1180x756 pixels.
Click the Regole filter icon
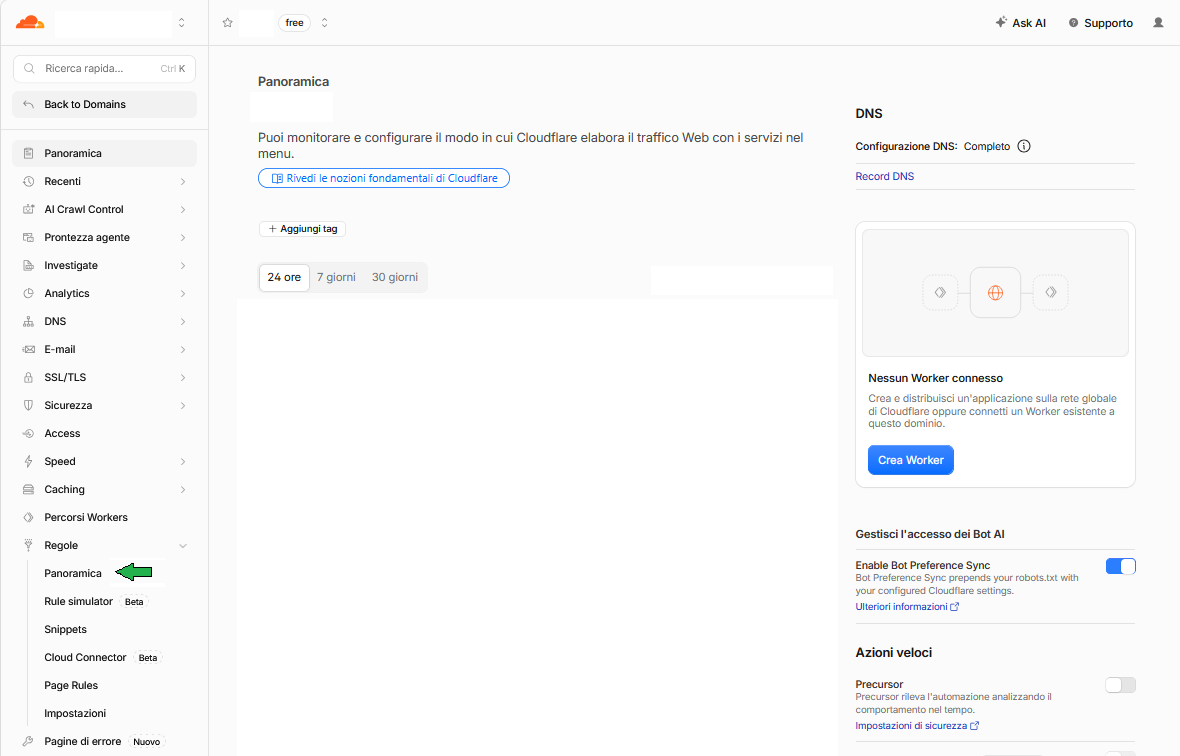(29, 545)
